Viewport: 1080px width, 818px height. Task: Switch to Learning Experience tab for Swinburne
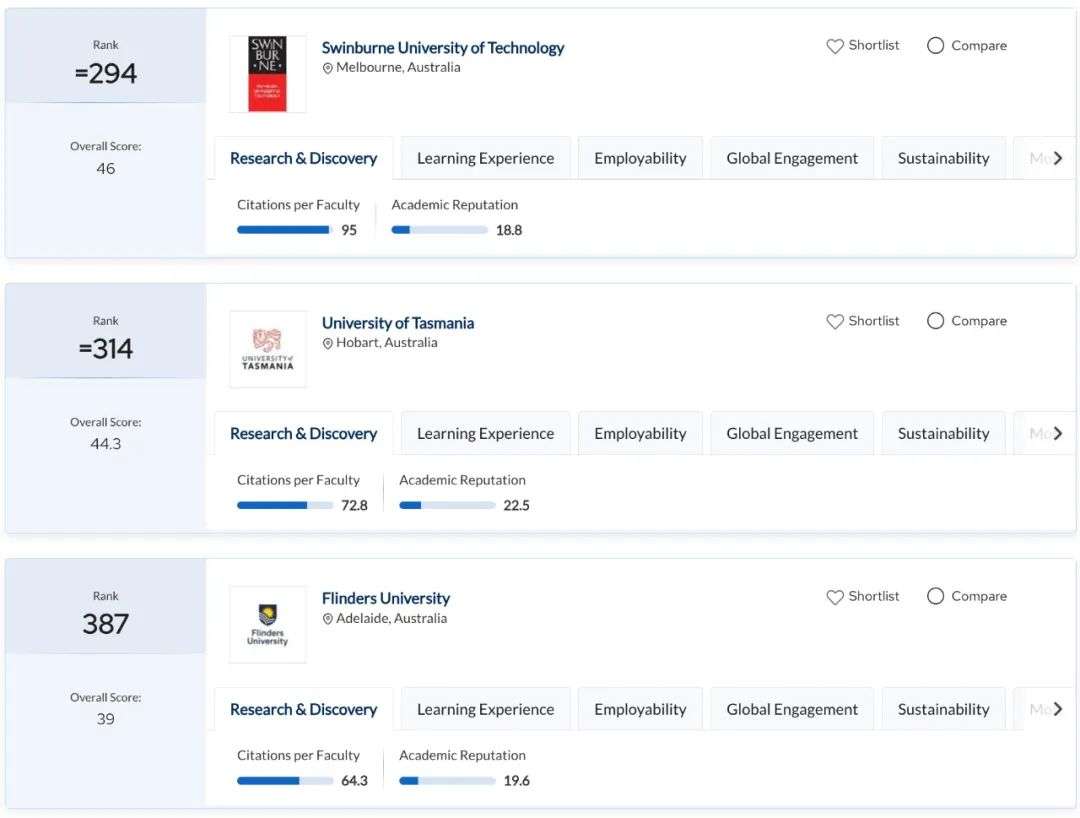pos(485,158)
